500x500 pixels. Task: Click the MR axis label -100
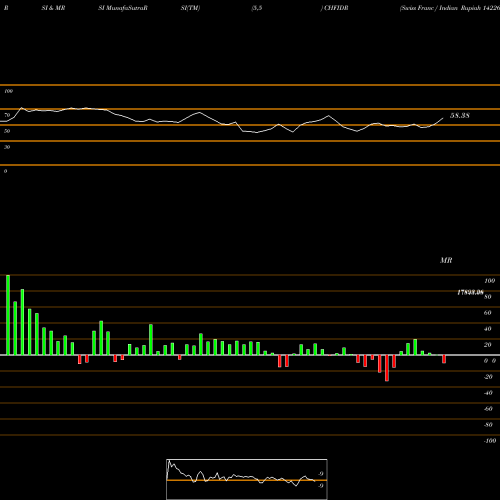[x=490, y=441]
